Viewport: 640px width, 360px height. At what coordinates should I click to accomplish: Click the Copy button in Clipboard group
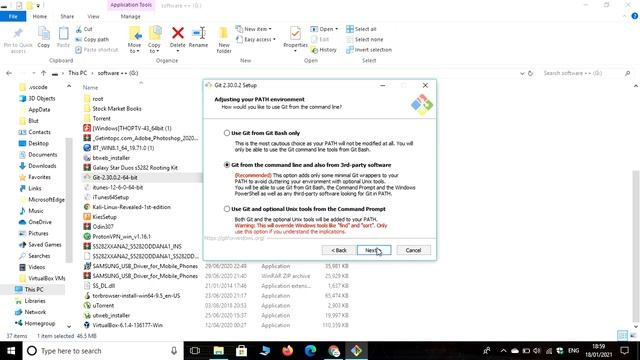coord(44,37)
